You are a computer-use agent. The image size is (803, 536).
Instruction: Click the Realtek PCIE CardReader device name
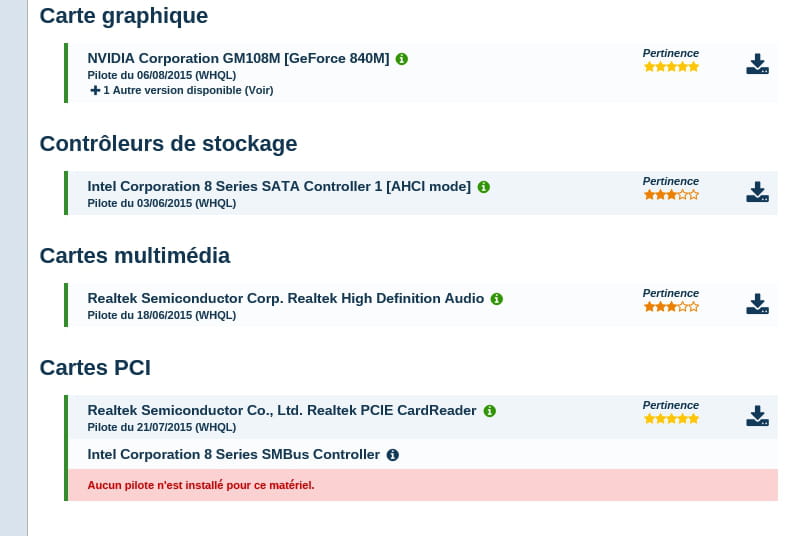pos(281,411)
